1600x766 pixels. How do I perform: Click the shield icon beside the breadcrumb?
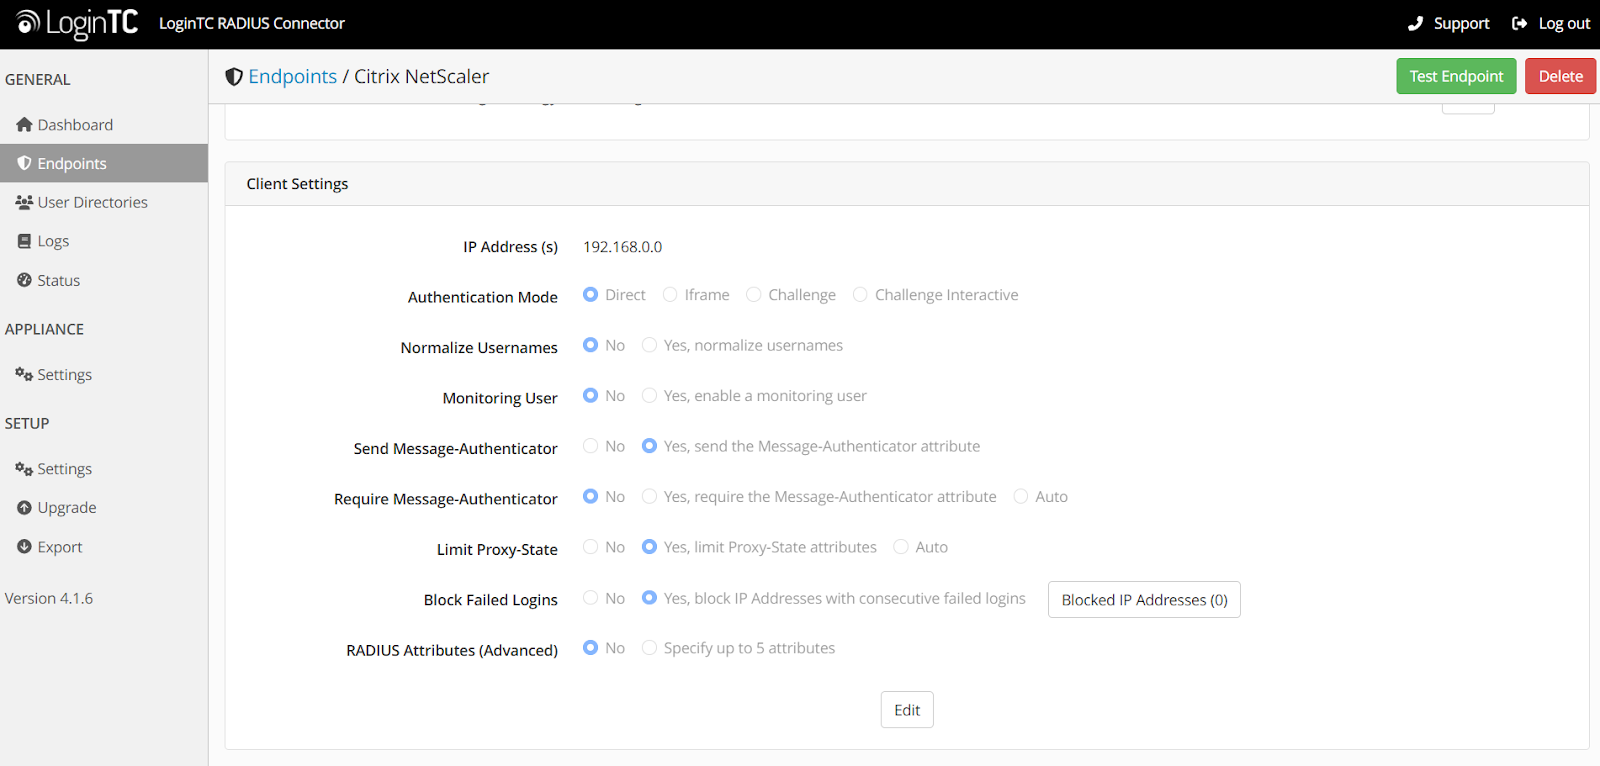tap(234, 77)
